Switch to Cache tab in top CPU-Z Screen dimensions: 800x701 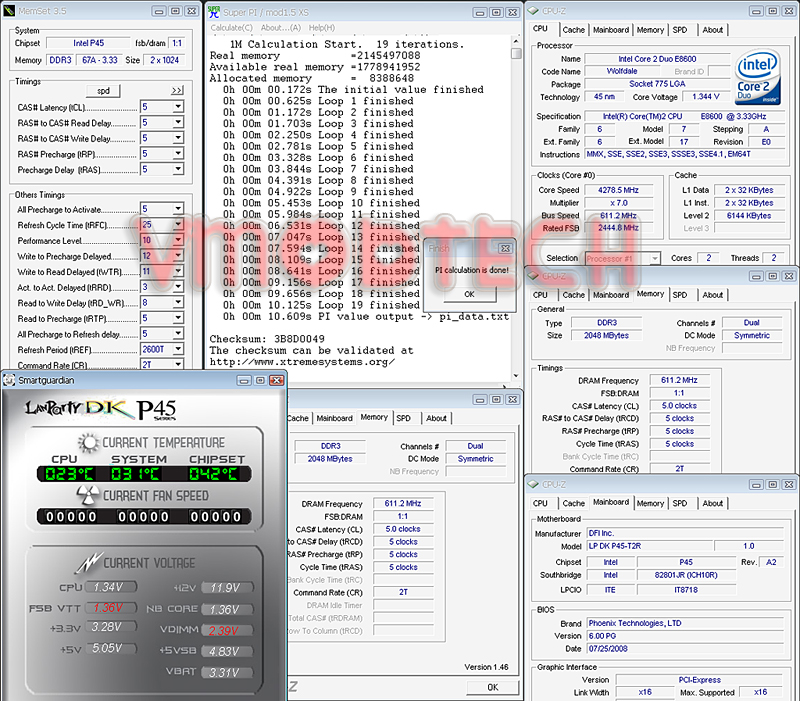click(573, 30)
